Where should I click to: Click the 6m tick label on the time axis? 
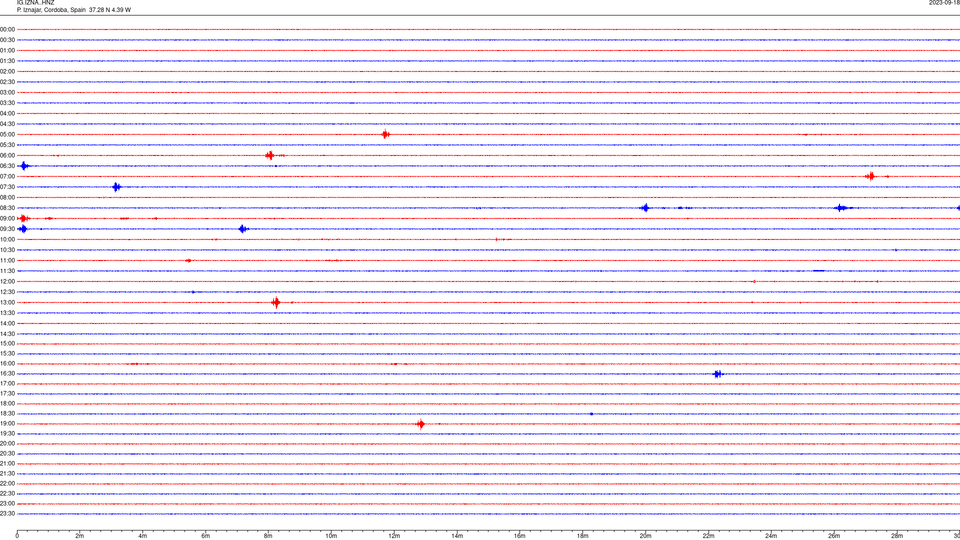[205, 536]
